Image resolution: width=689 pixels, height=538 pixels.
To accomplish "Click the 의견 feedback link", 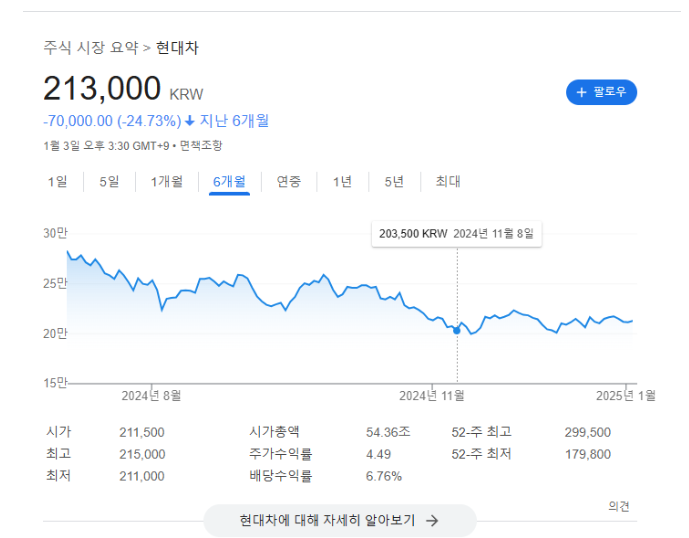I will pos(619,506).
